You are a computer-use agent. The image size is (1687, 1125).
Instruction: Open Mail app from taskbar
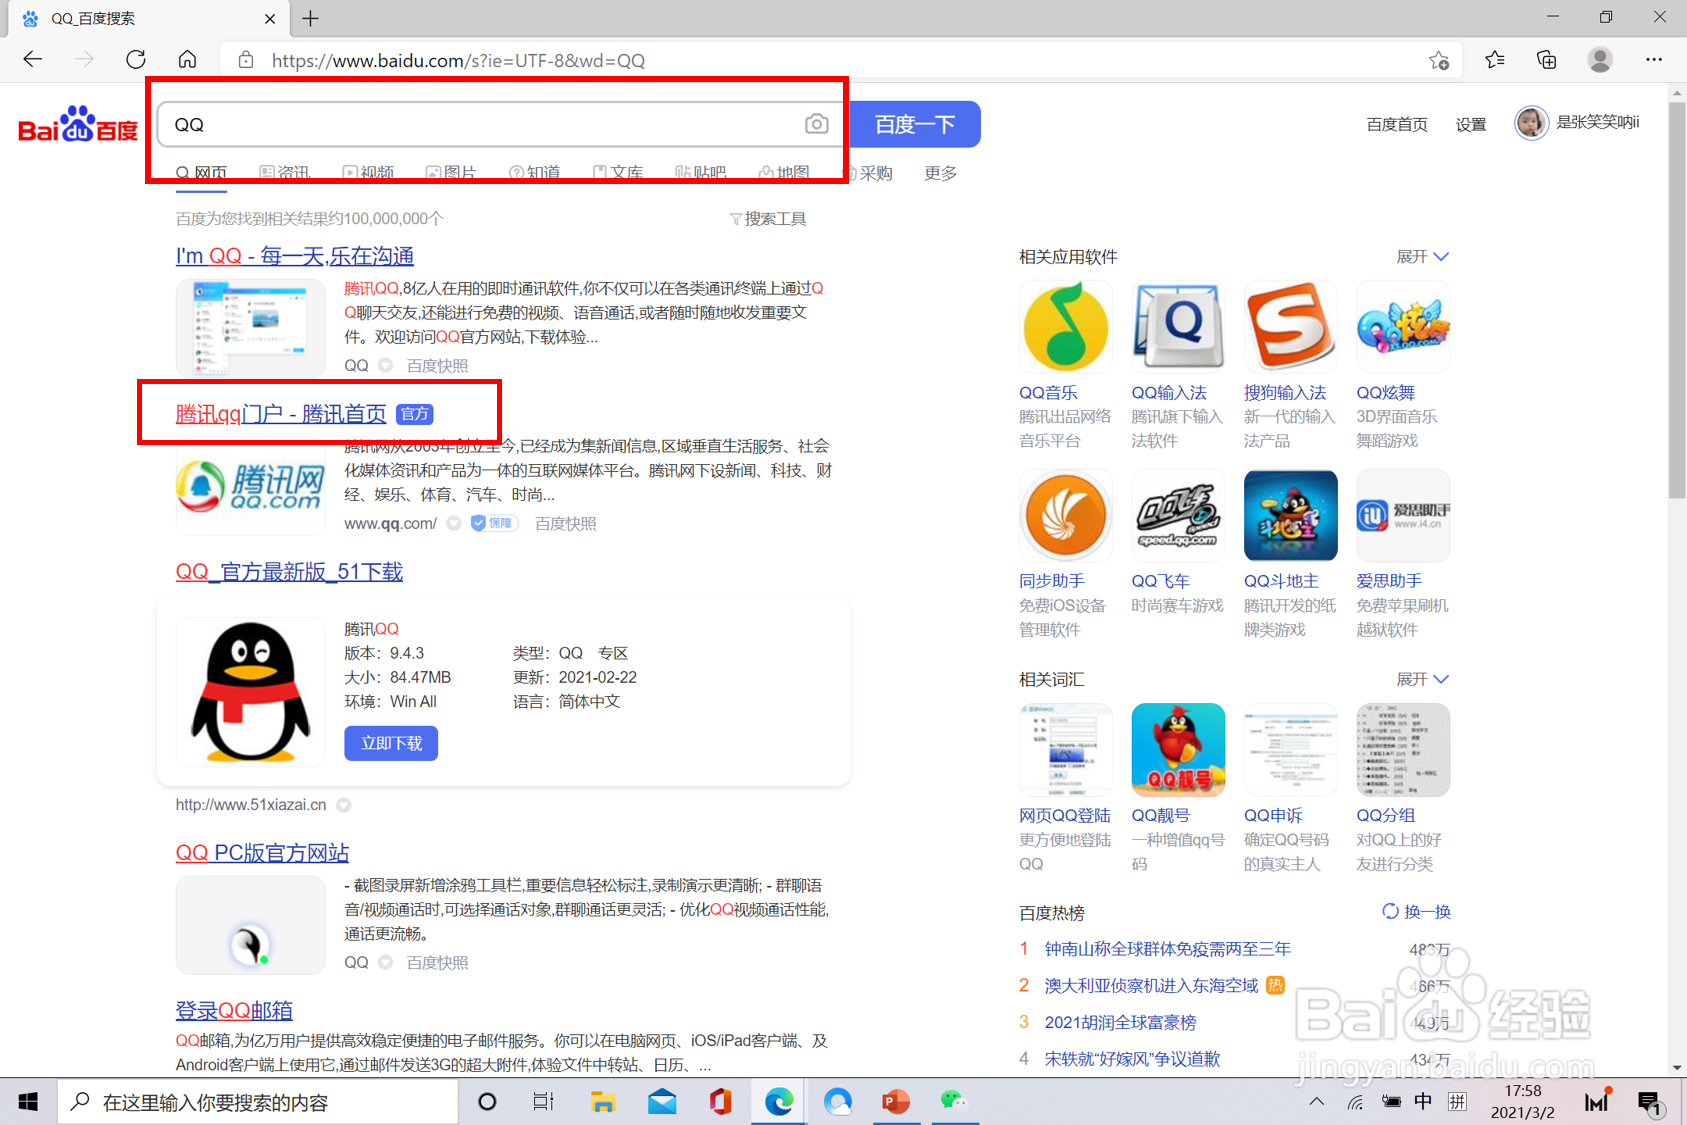pos(662,1102)
